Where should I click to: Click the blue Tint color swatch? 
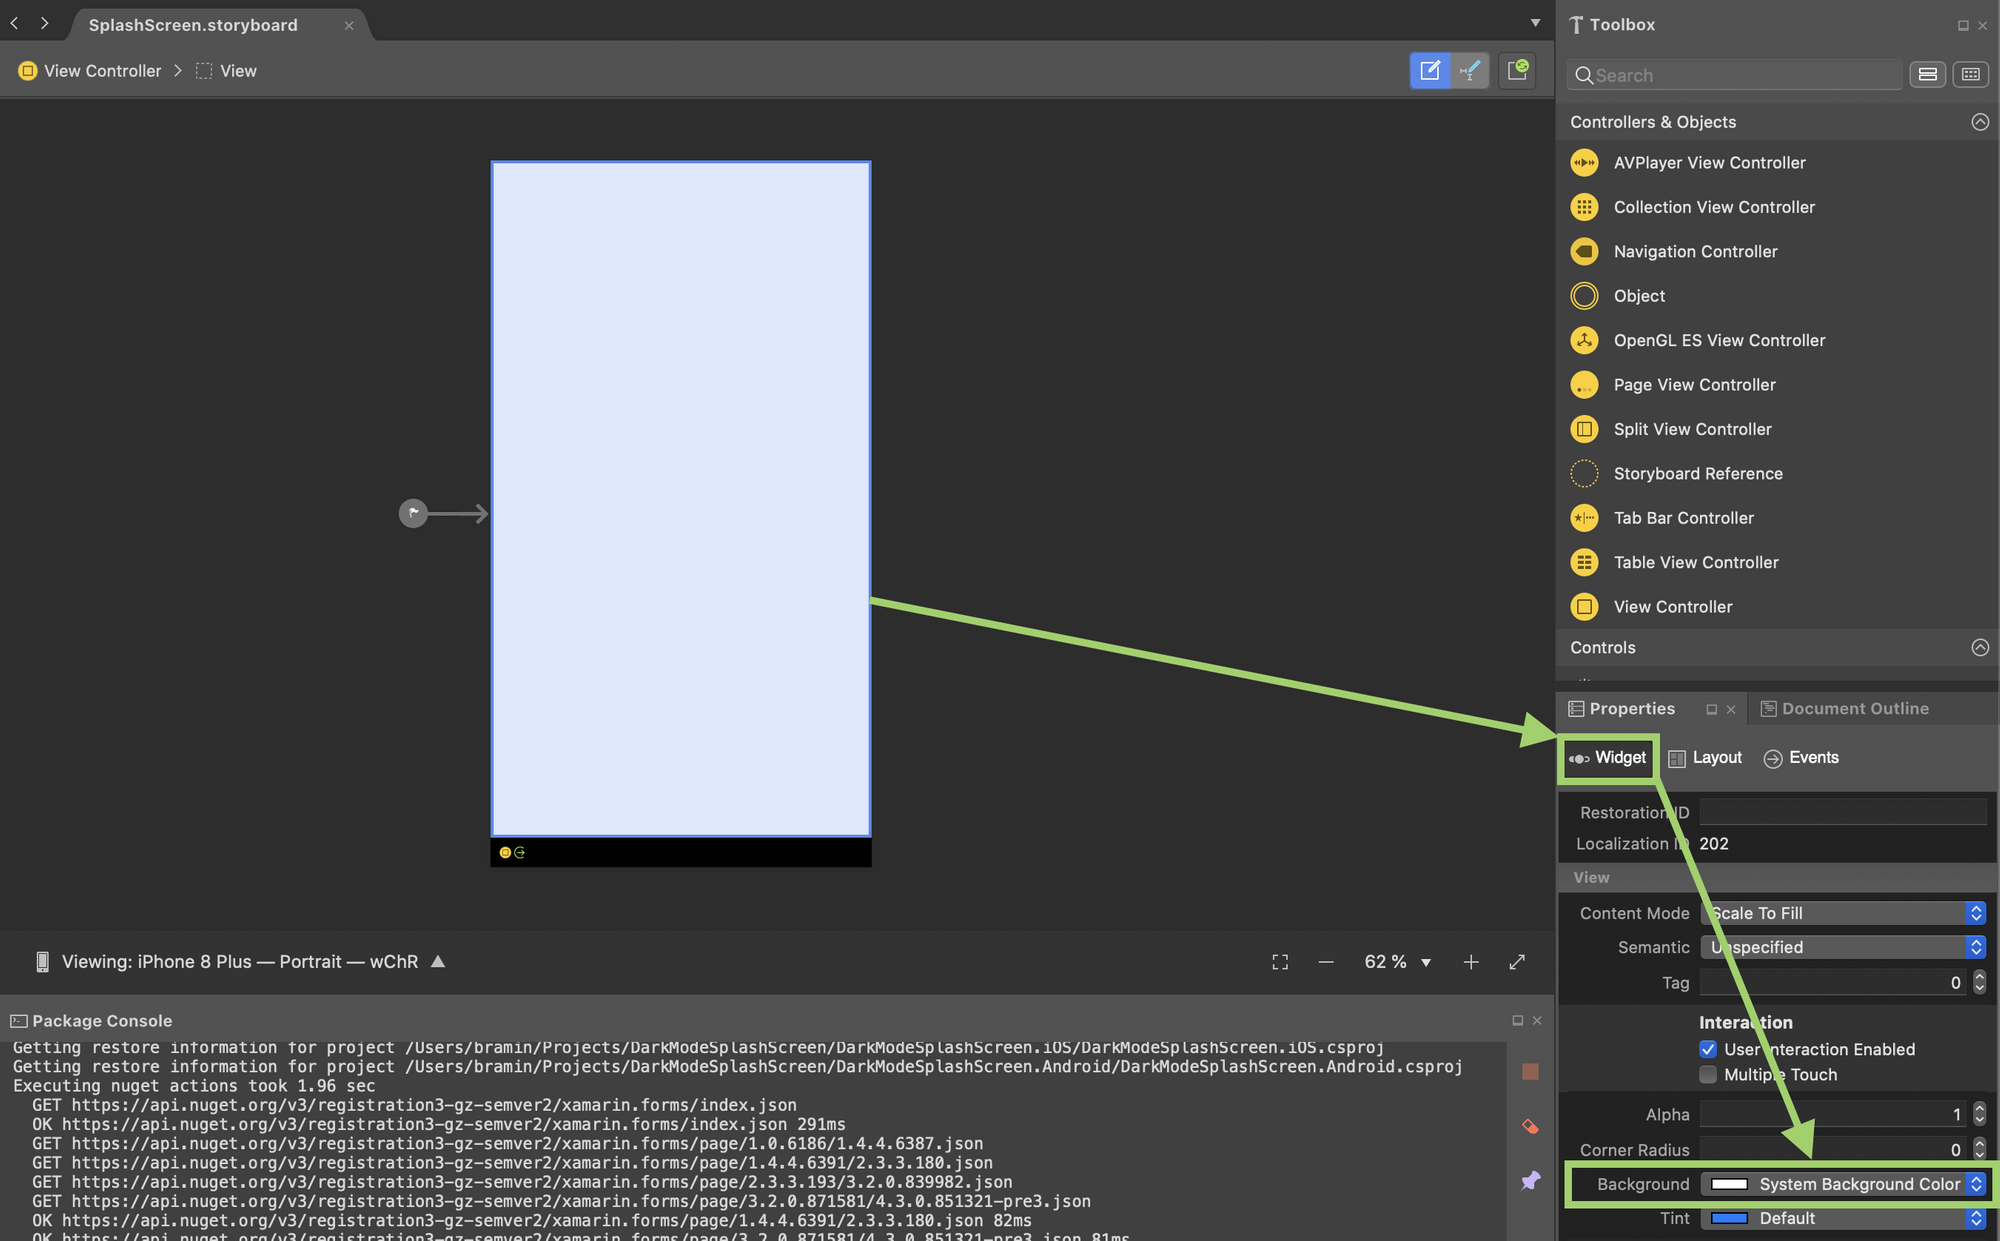[1729, 1218]
